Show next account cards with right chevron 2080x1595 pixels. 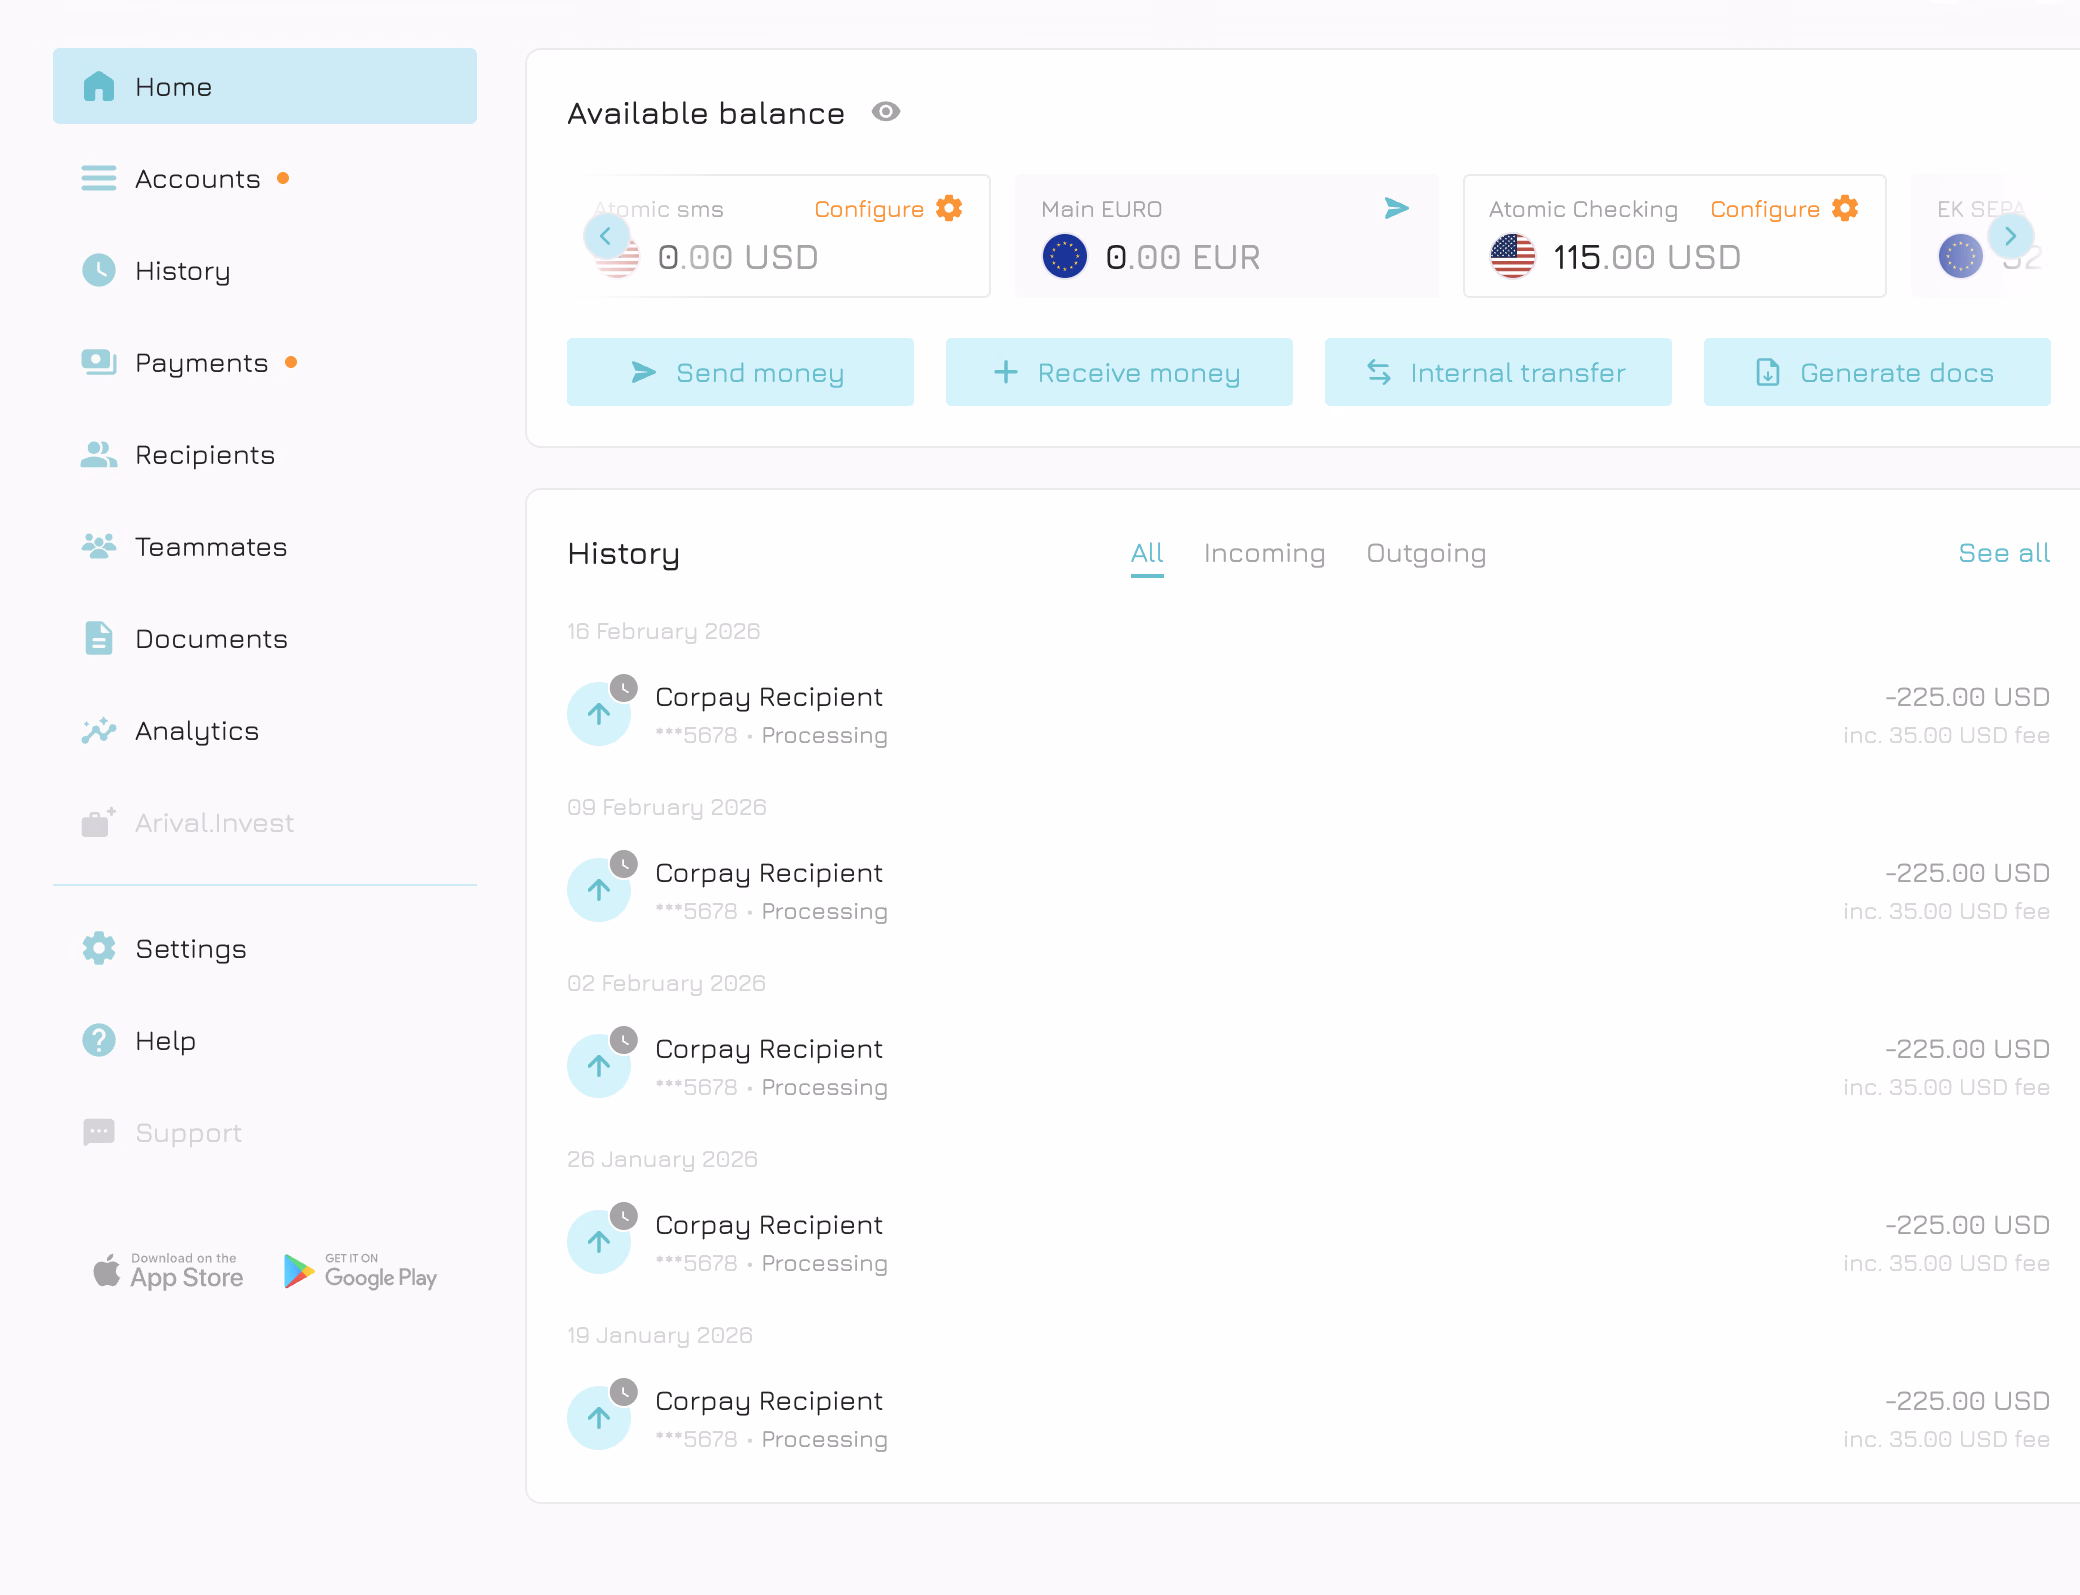[x=2010, y=237]
